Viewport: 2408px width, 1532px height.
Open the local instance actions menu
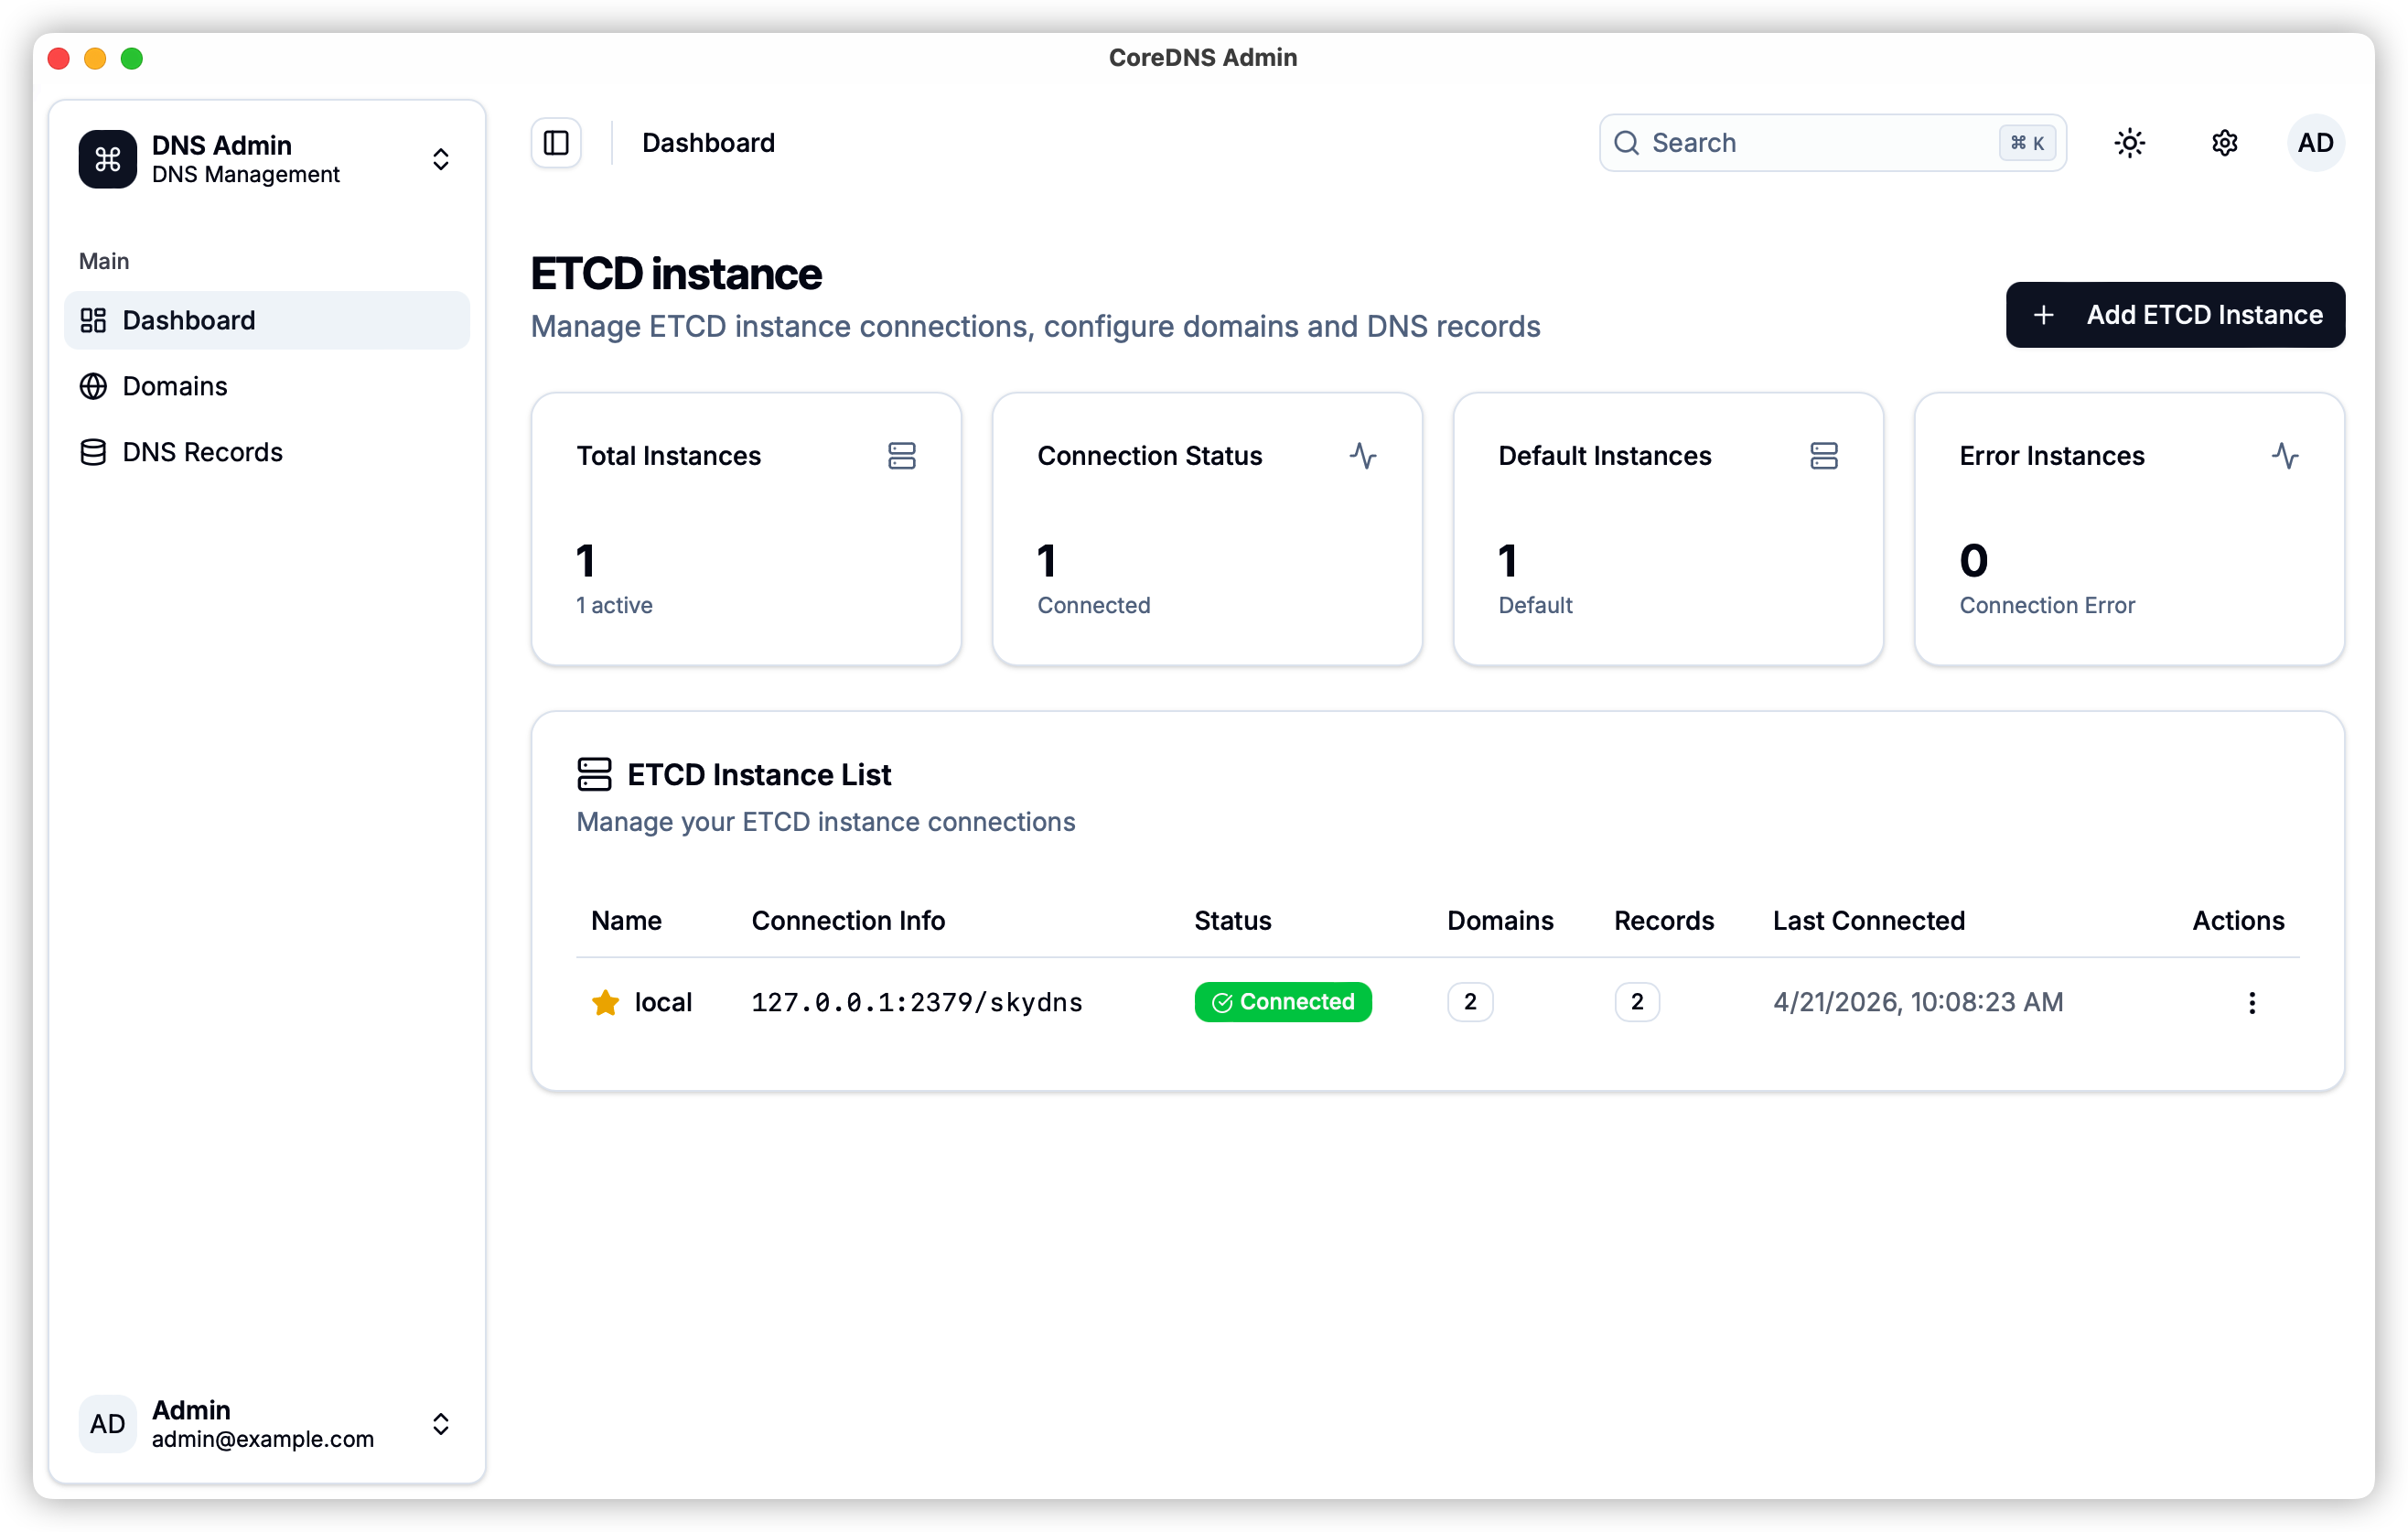click(x=2251, y=1002)
